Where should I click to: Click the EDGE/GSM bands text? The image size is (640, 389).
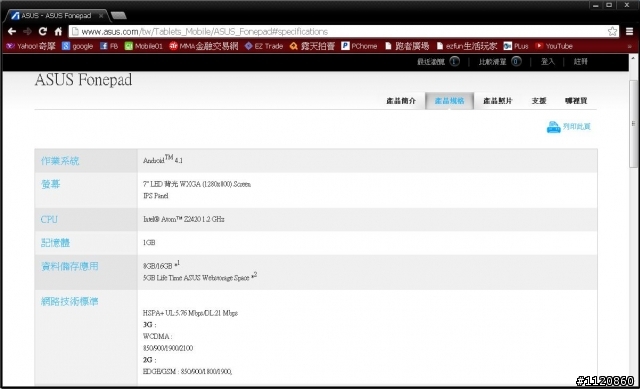[x=187, y=371]
